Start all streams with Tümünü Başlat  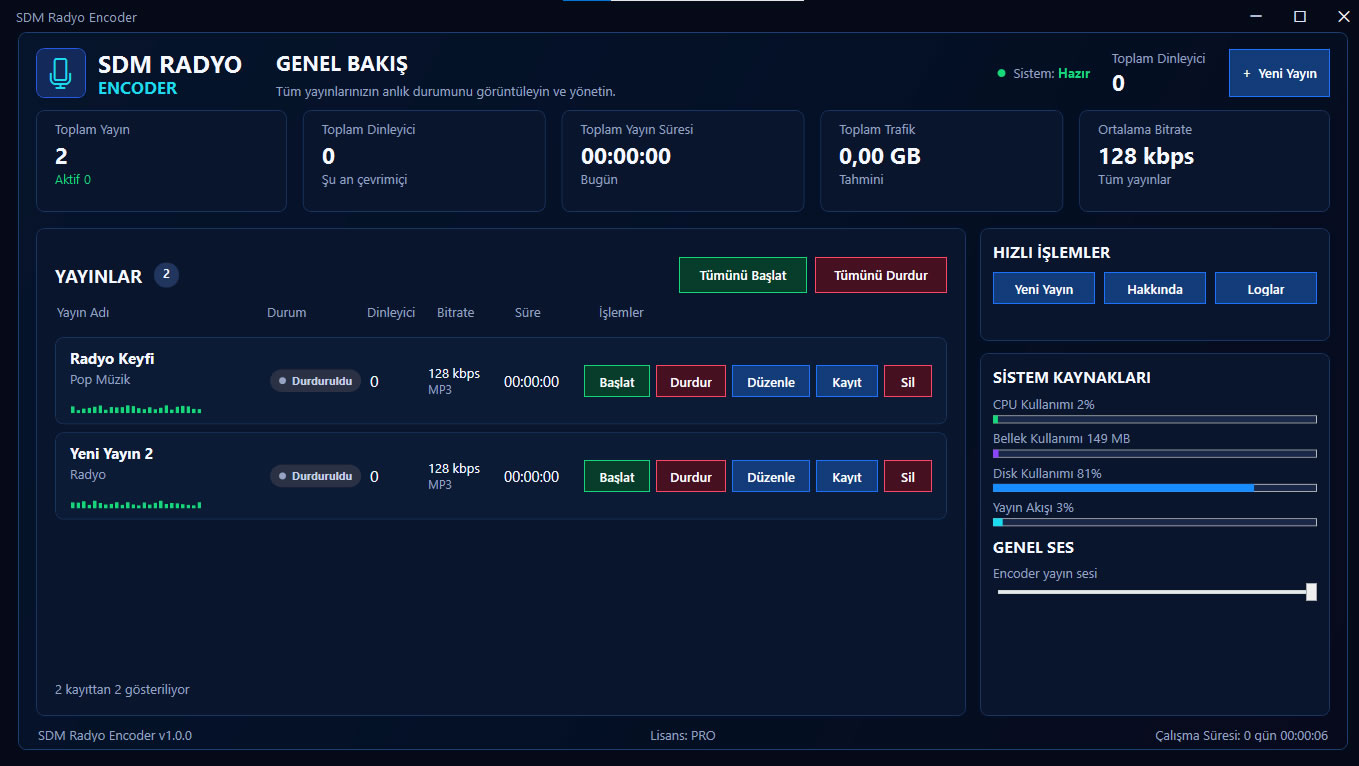[x=743, y=275]
